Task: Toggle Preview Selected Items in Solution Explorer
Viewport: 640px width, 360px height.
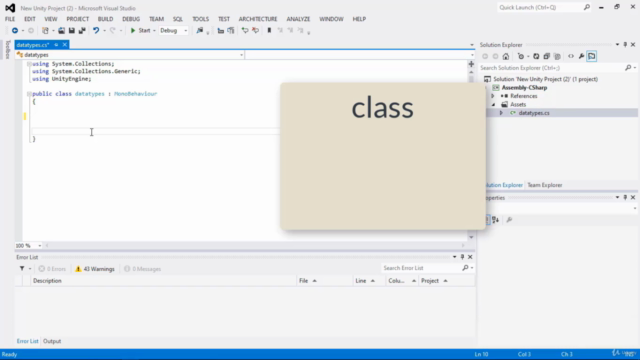Action: [x=592, y=56]
